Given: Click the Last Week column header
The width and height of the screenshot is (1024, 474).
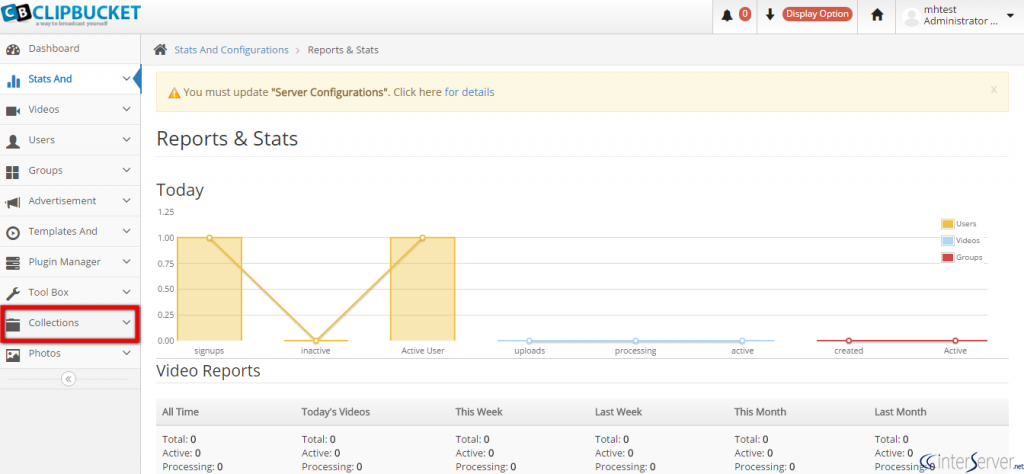Looking at the screenshot, I should pyautogui.click(x=618, y=412).
